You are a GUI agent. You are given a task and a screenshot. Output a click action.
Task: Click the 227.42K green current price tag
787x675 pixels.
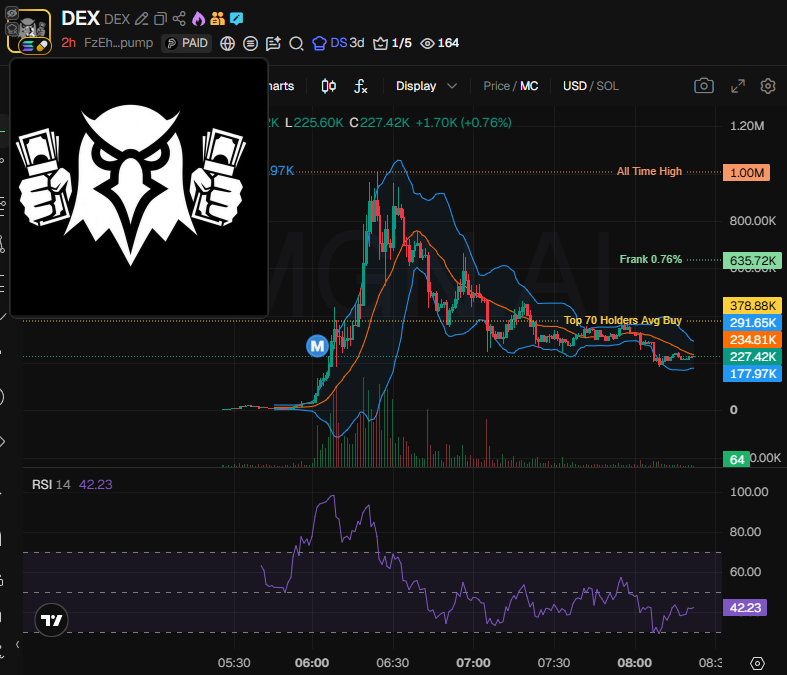click(x=752, y=357)
